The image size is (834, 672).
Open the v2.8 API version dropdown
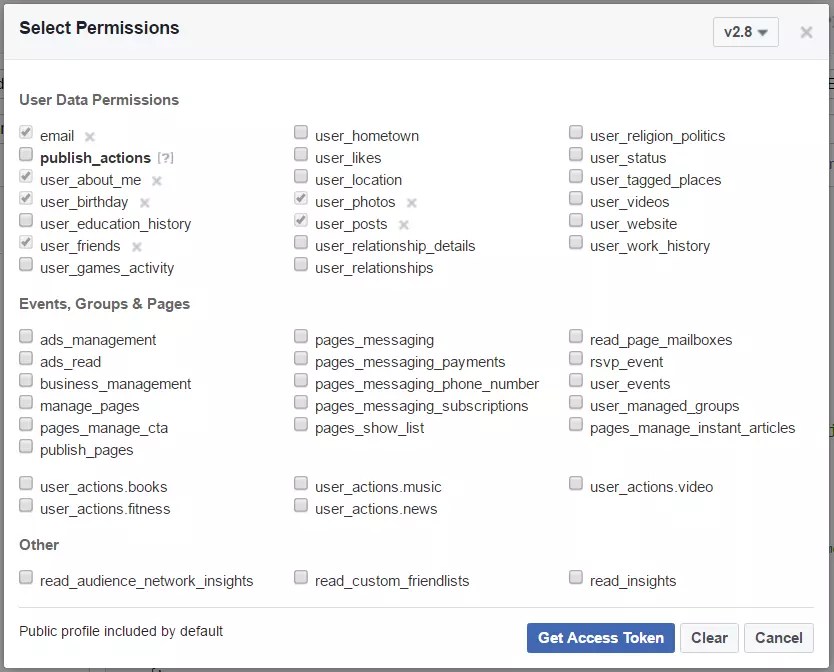(x=745, y=32)
